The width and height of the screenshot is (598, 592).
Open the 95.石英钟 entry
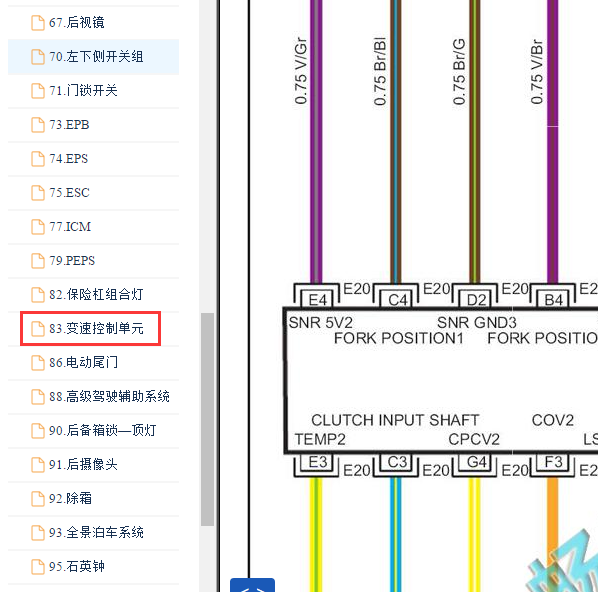pos(93,566)
